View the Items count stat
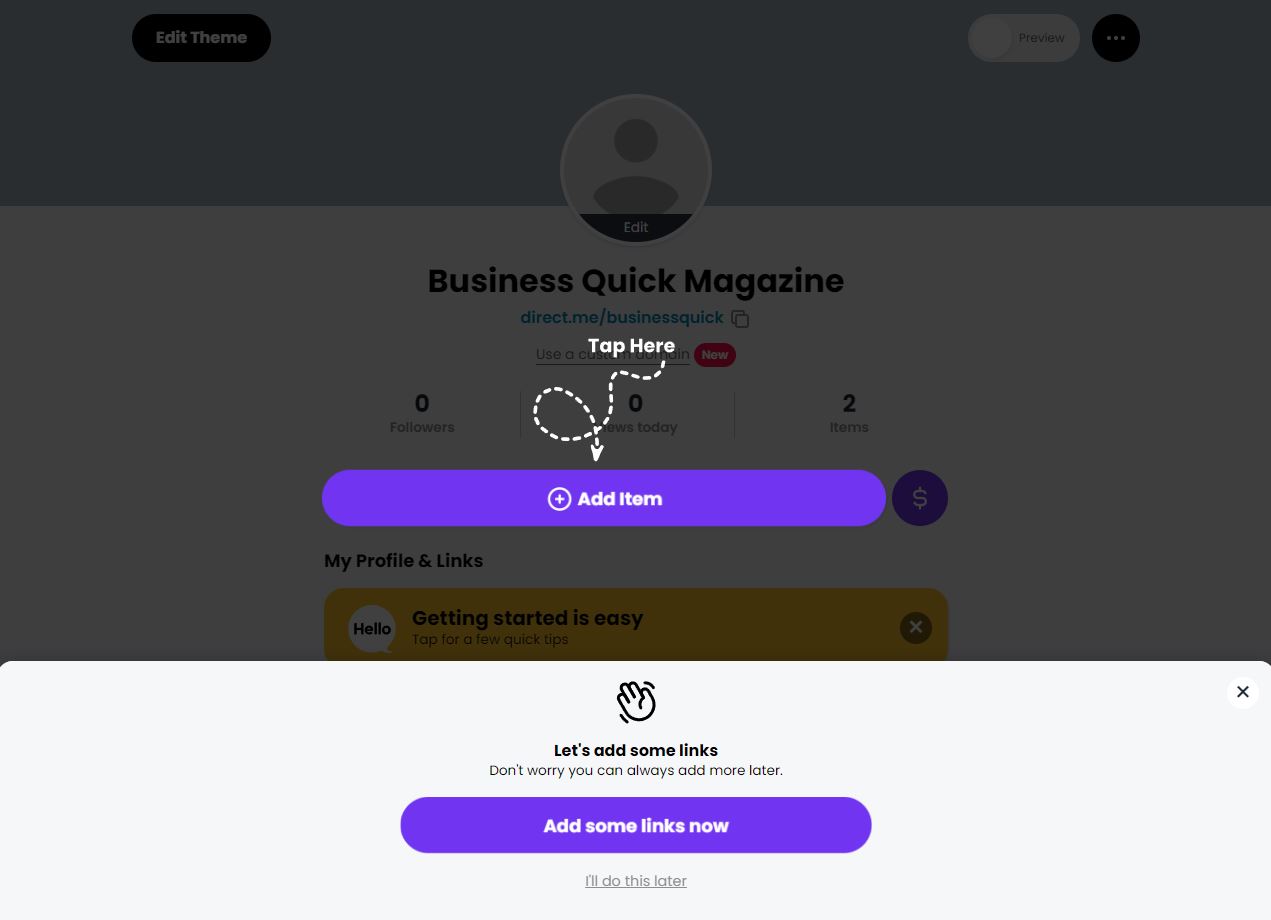 click(x=849, y=414)
